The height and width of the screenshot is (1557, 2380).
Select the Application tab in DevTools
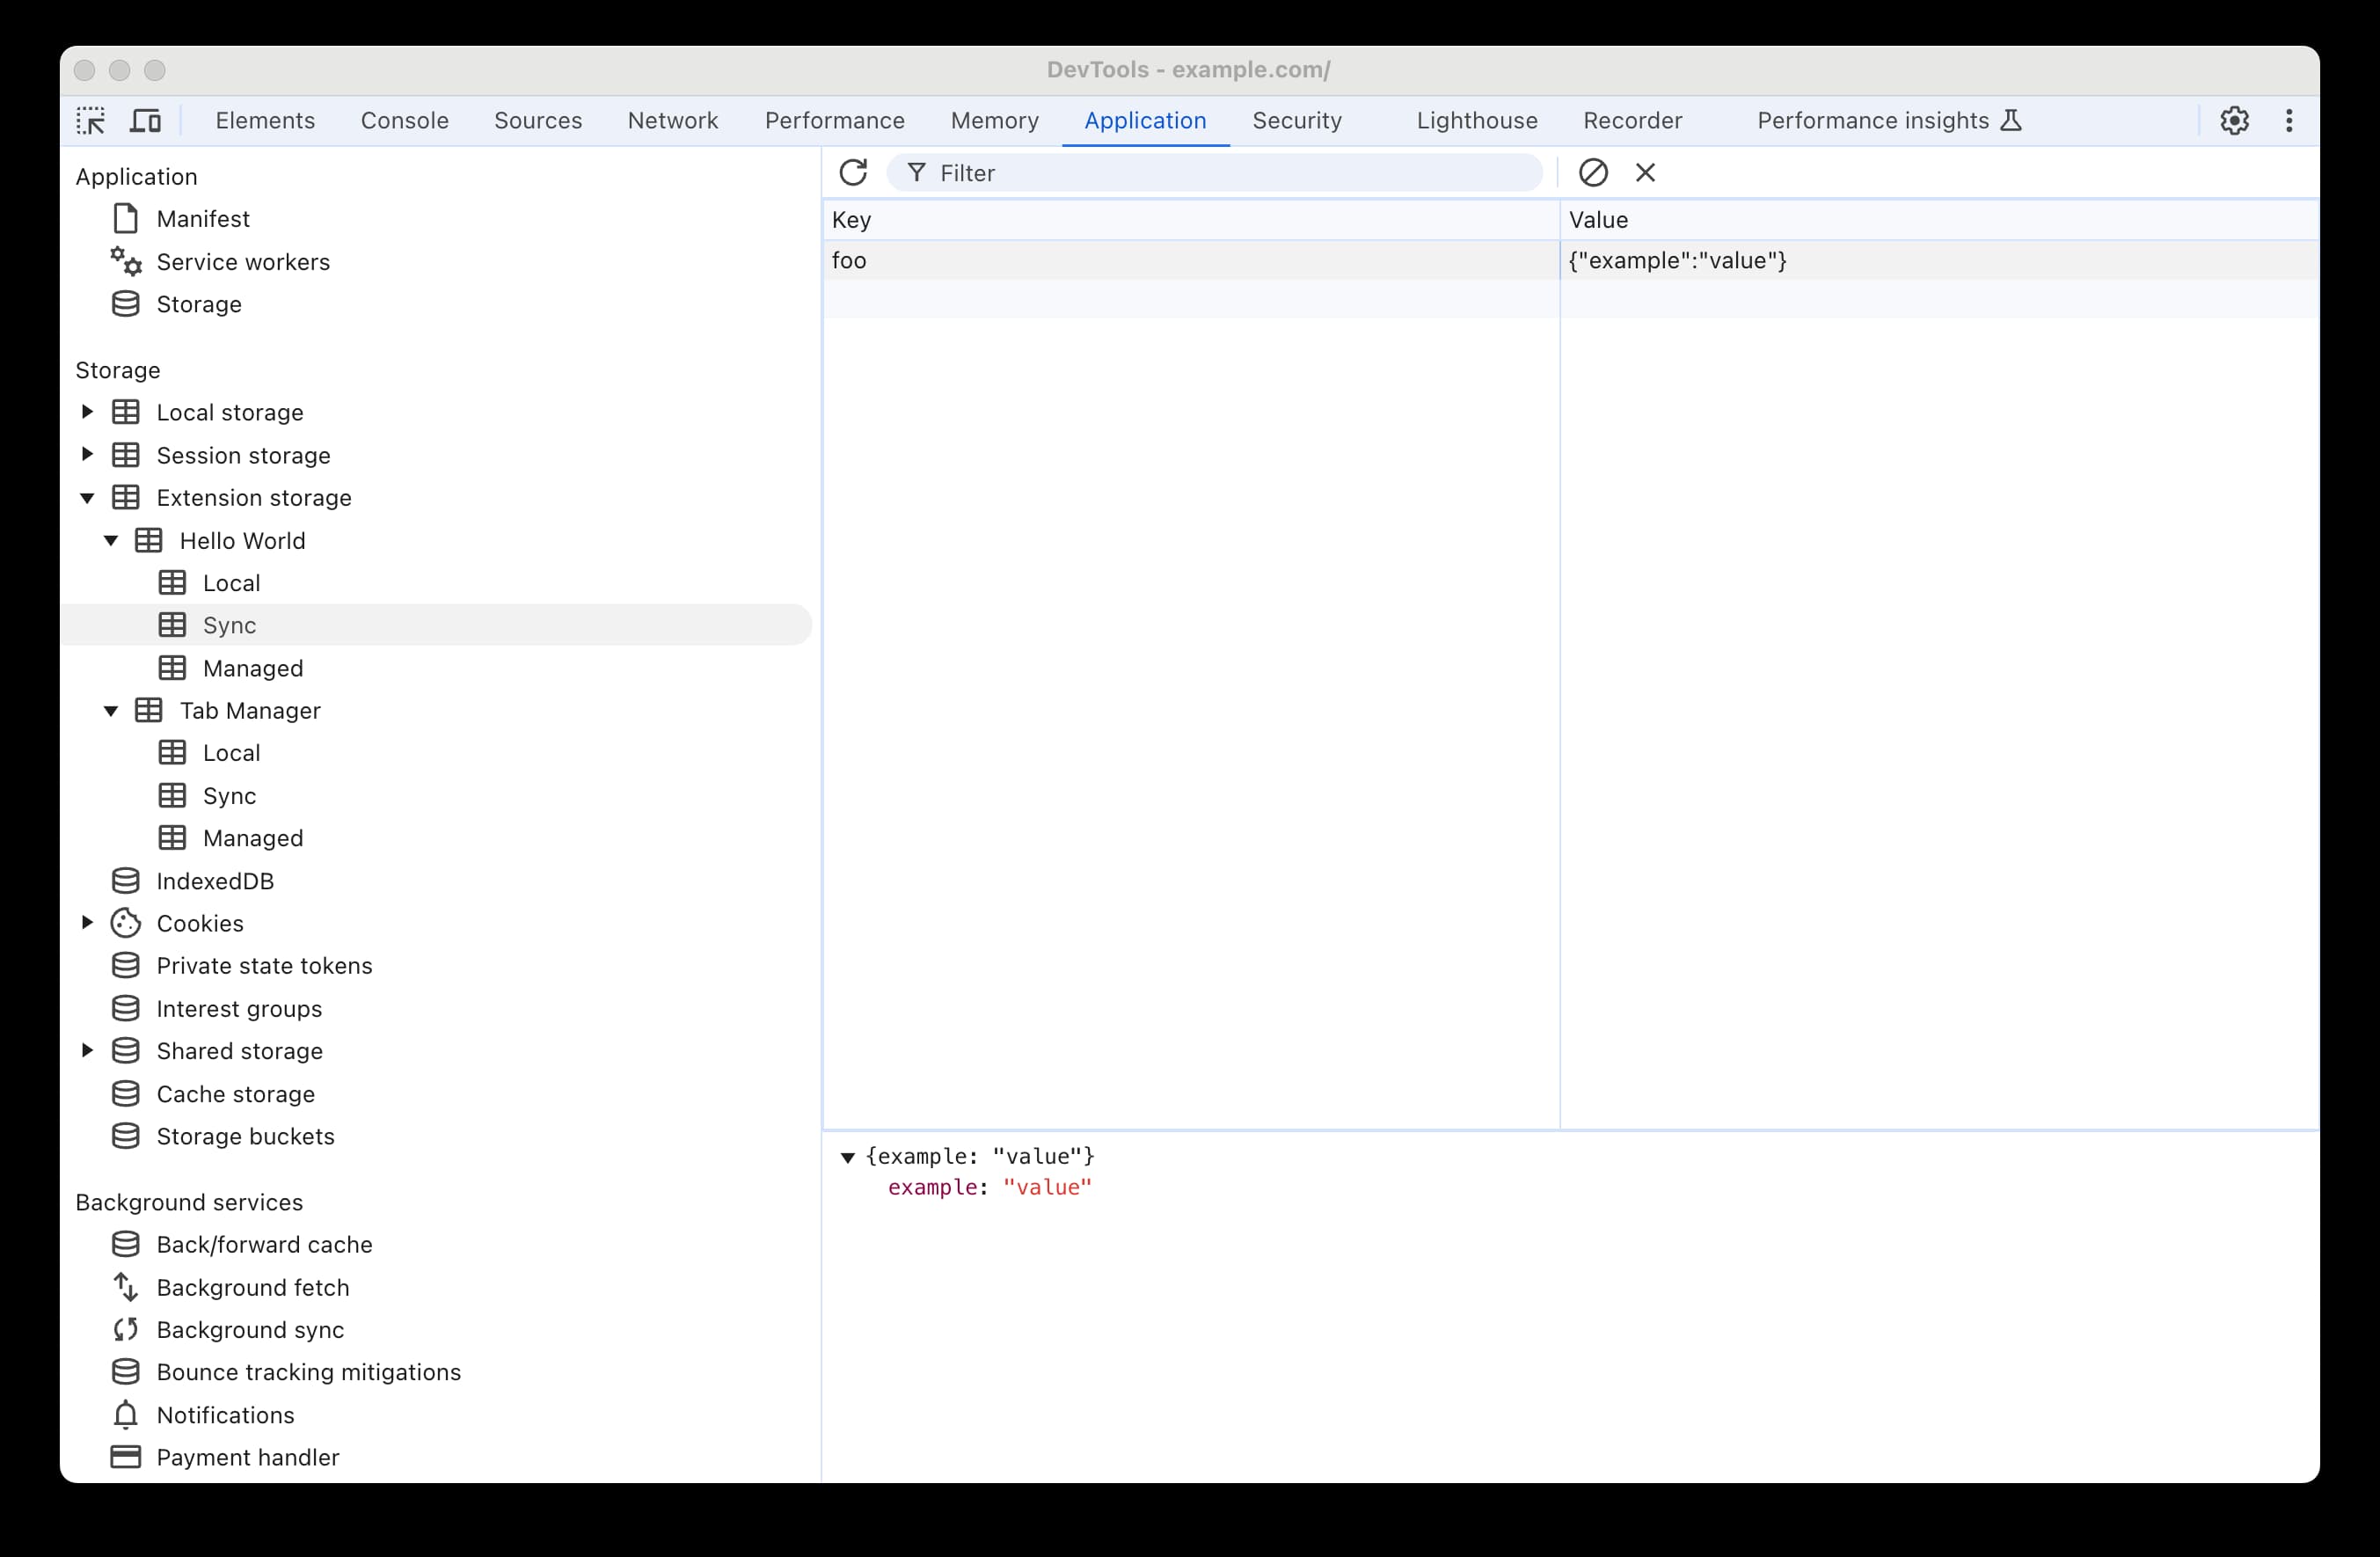coord(1145,120)
